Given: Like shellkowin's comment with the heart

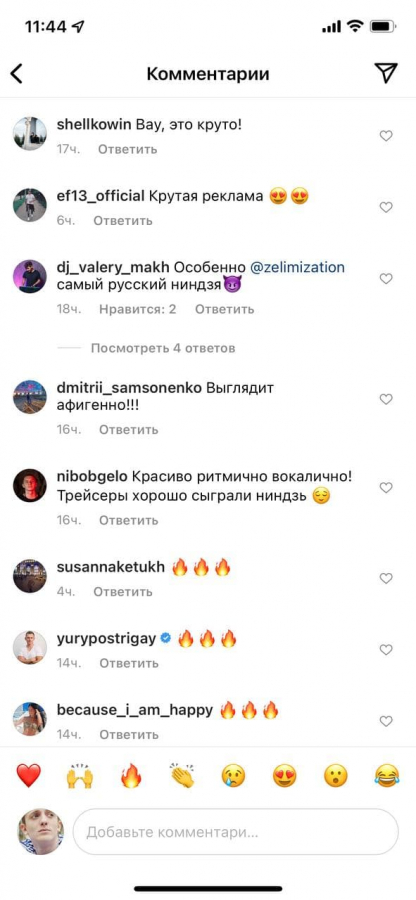Looking at the screenshot, I should pyautogui.click(x=386, y=136).
